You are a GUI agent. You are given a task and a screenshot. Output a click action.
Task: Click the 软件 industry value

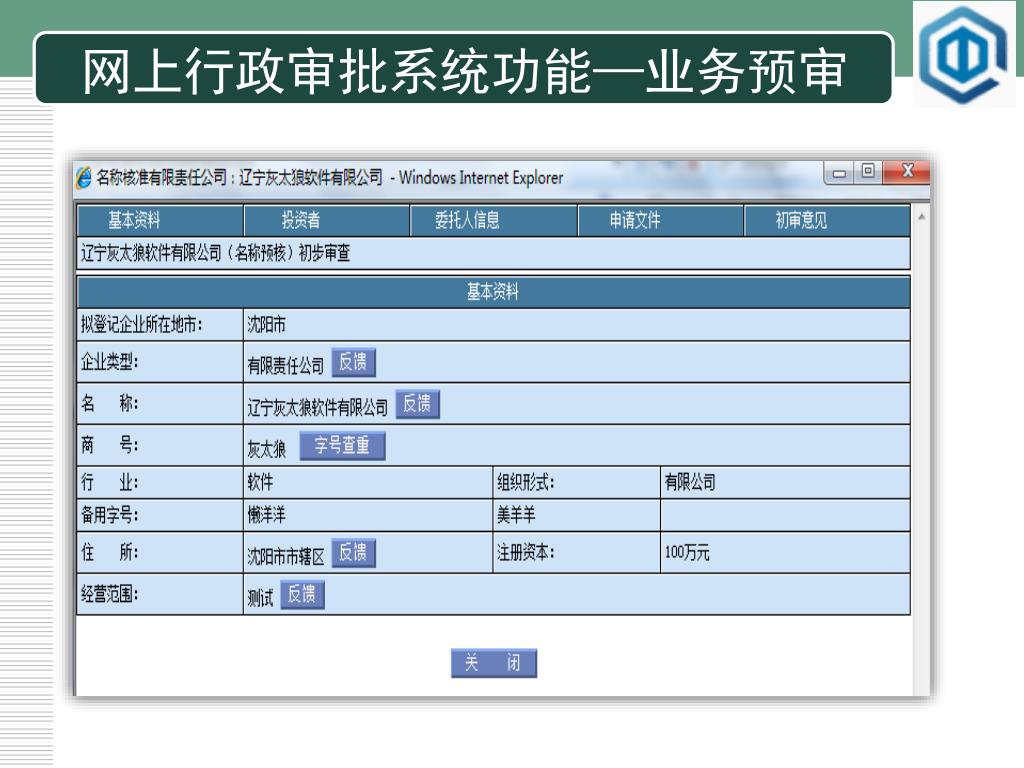(260, 483)
